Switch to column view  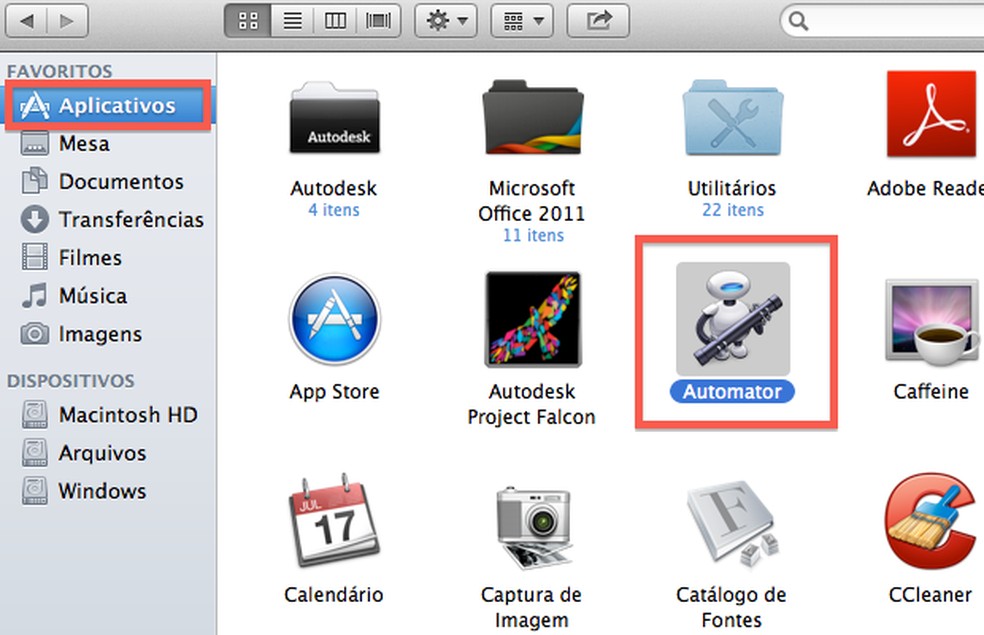point(335,21)
